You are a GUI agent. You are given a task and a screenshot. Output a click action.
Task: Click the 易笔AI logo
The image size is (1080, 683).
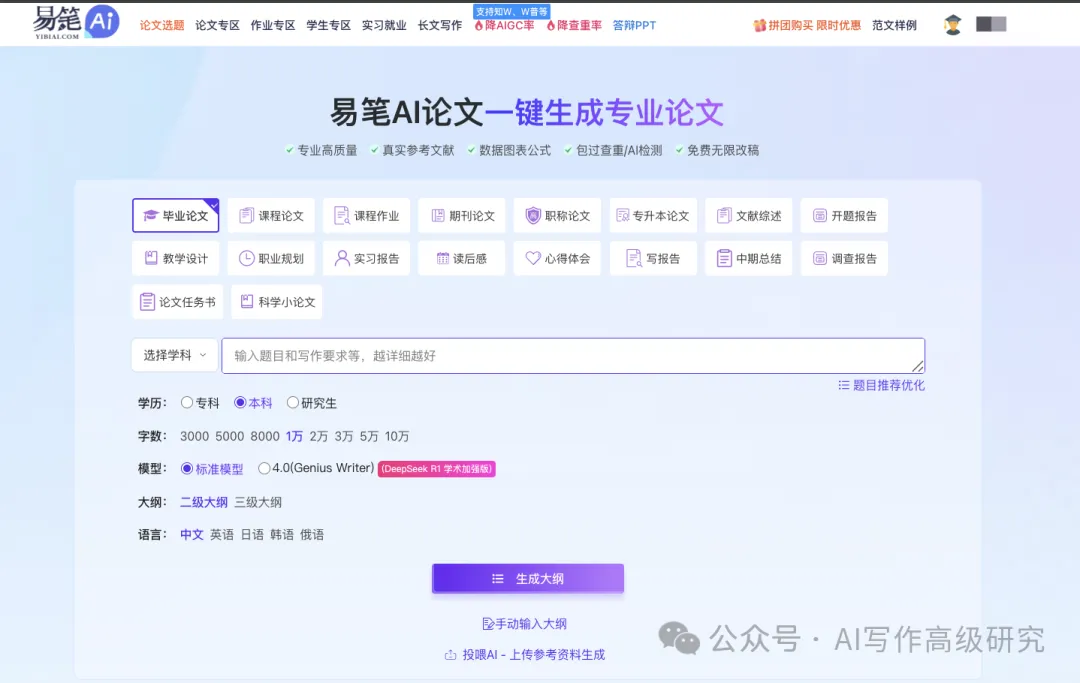pyautogui.click(x=76, y=23)
